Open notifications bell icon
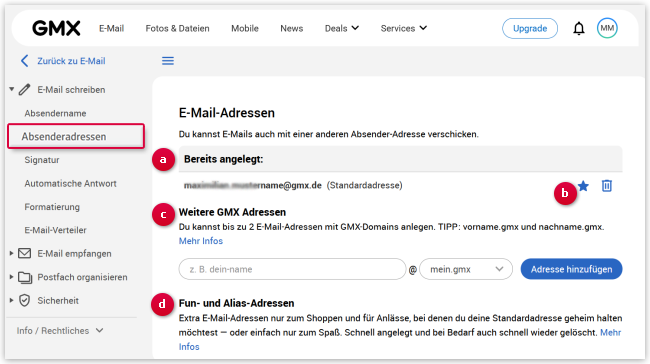 579,28
